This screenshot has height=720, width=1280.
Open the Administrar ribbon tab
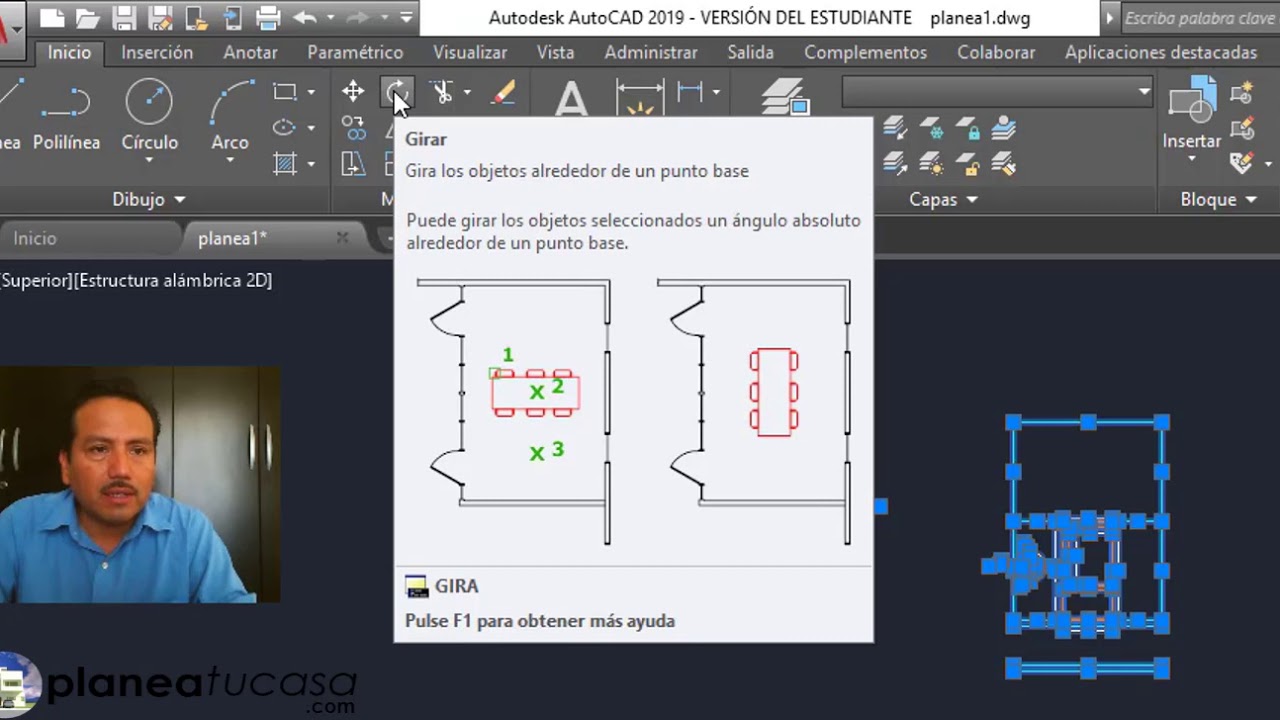pos(651,52)
